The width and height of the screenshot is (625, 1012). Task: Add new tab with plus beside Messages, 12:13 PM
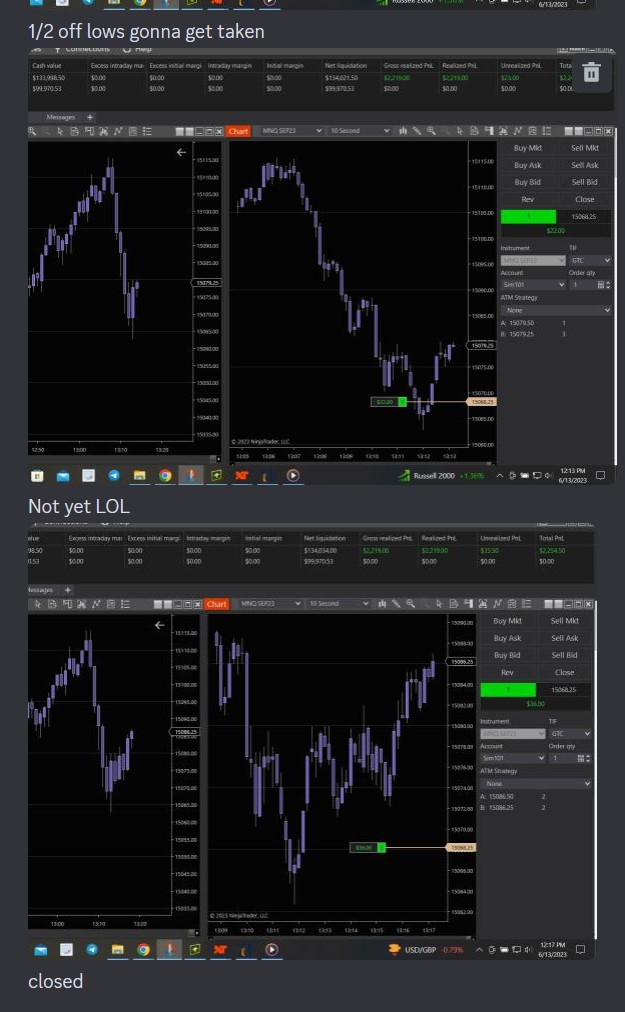90,117
